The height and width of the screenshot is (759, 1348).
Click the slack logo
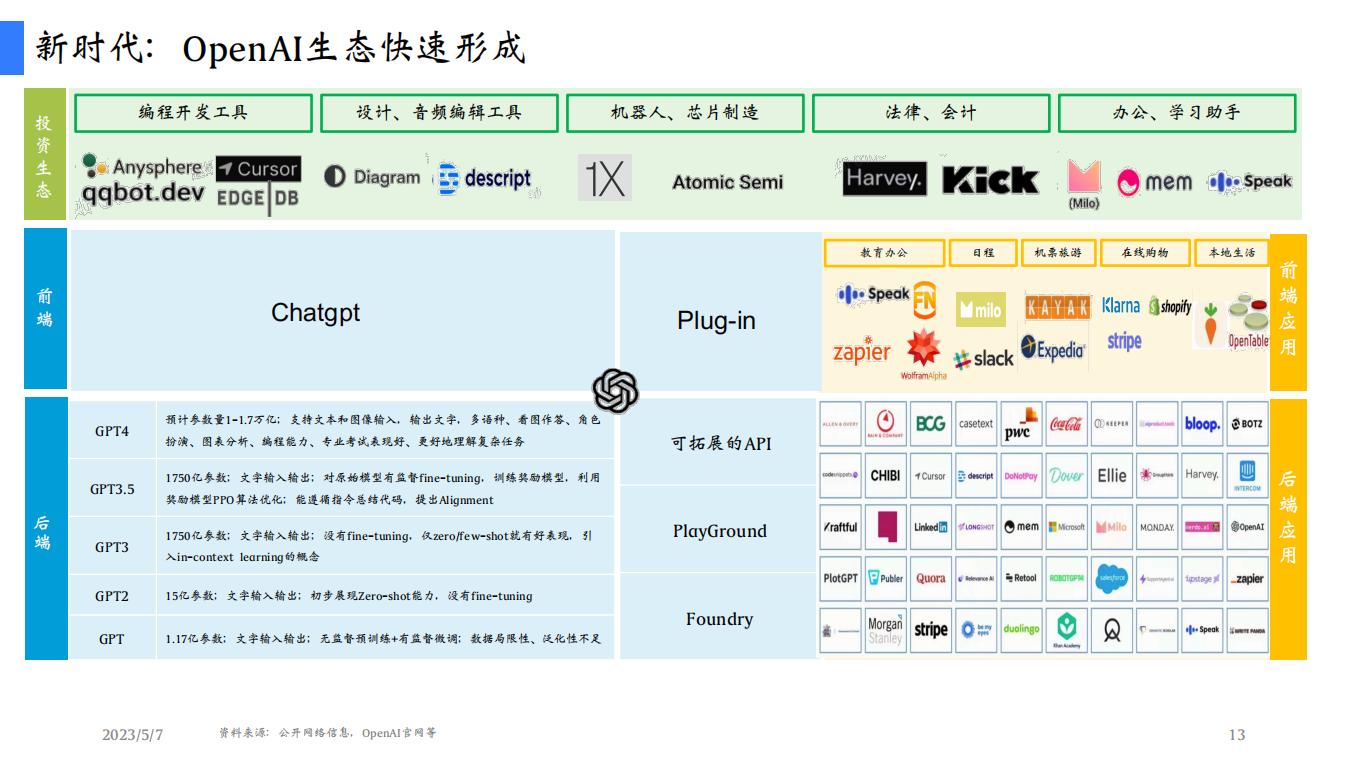(983, 359)
